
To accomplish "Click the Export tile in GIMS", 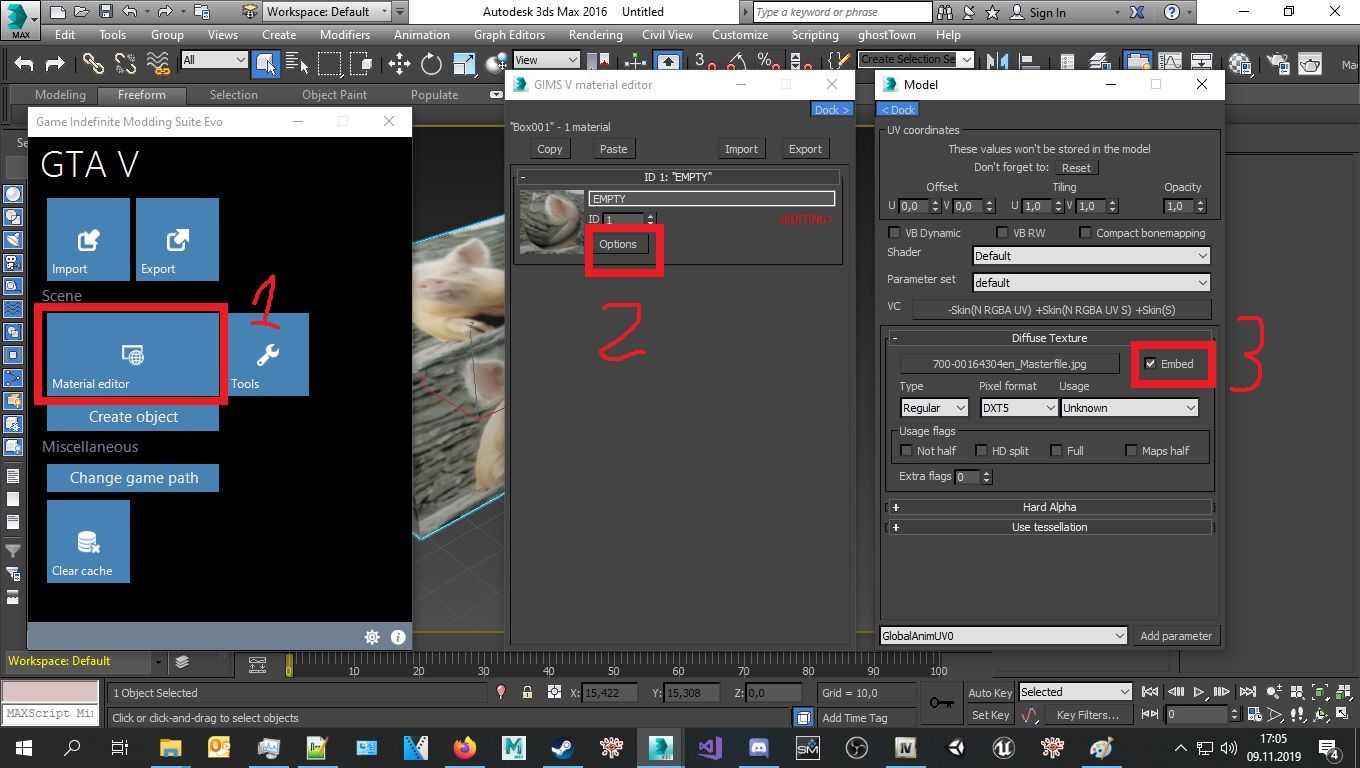I will (x=177, y=239).
